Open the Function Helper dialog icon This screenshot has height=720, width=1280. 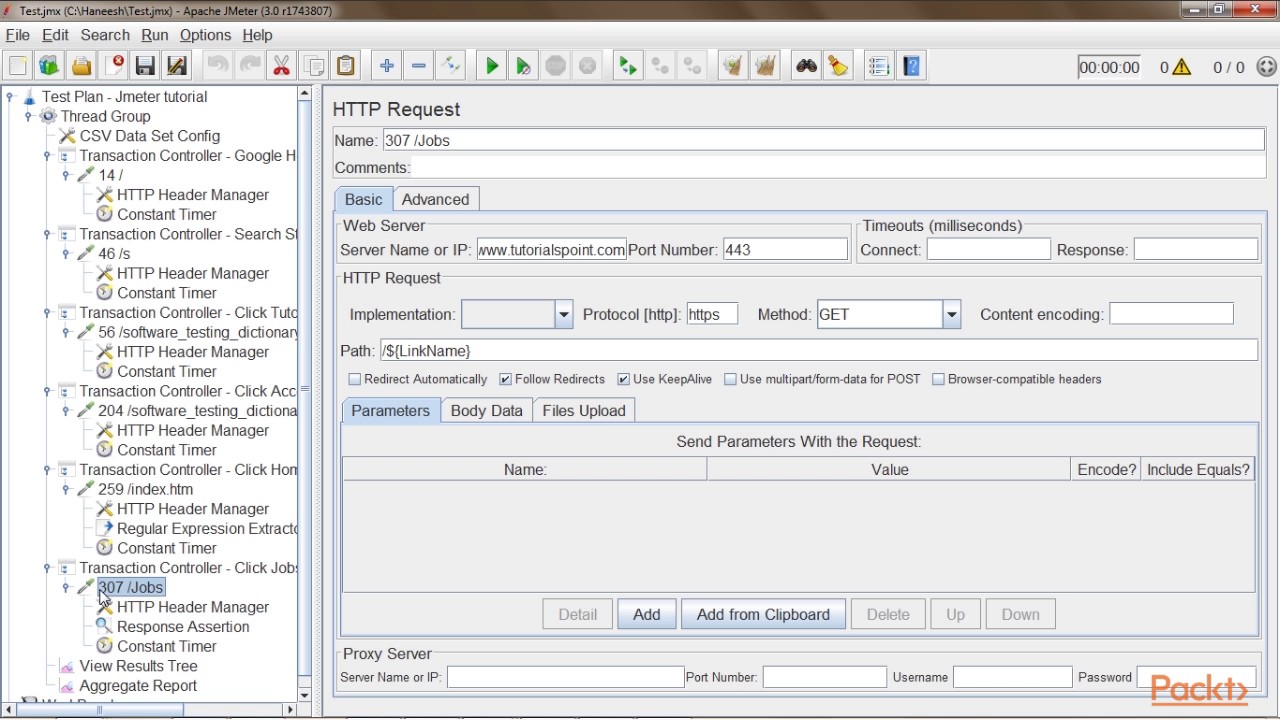[879, 66]
